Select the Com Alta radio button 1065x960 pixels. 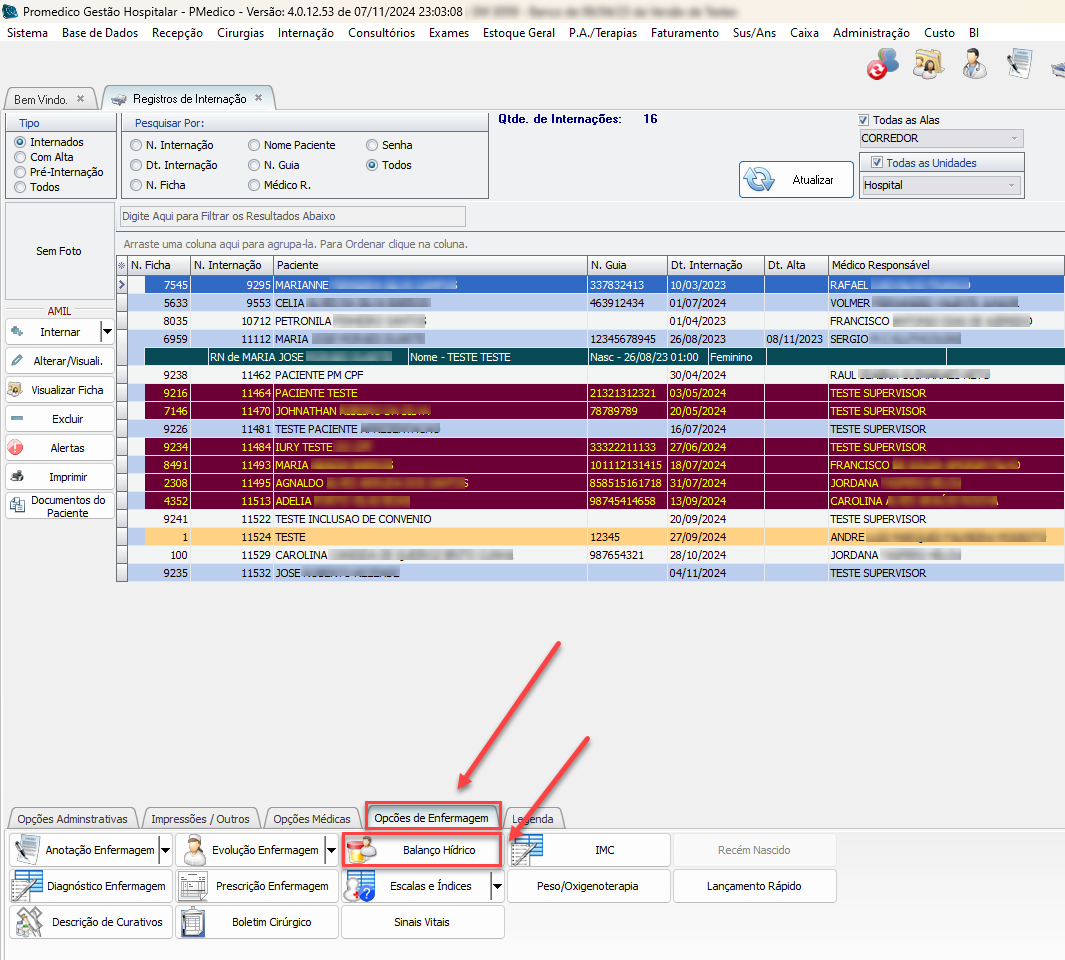(x=20, y=157)
